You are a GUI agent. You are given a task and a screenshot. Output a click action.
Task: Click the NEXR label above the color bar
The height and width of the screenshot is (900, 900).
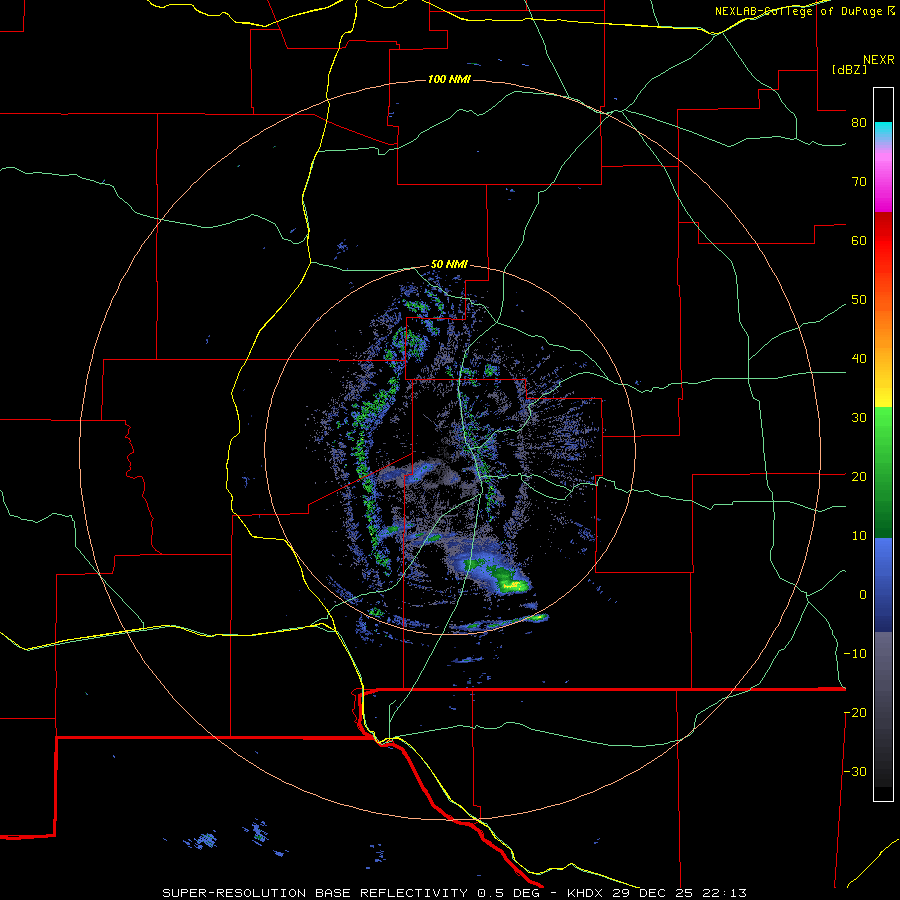(x=879, y=60)
